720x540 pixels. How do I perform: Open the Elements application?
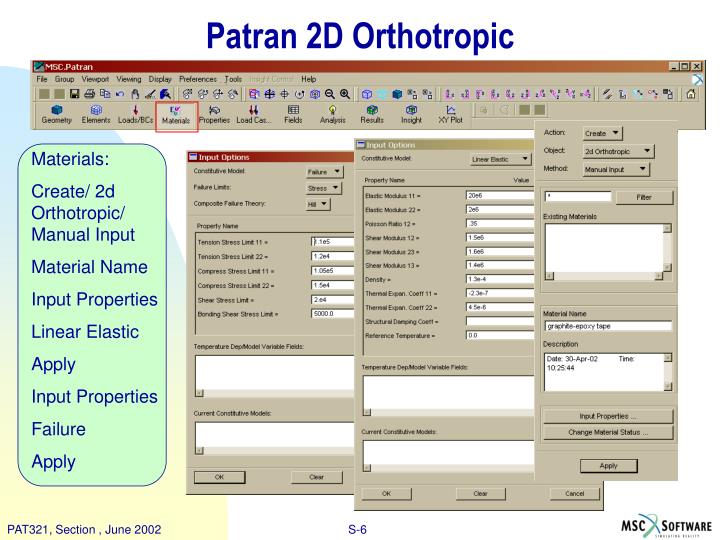[96, 114]
